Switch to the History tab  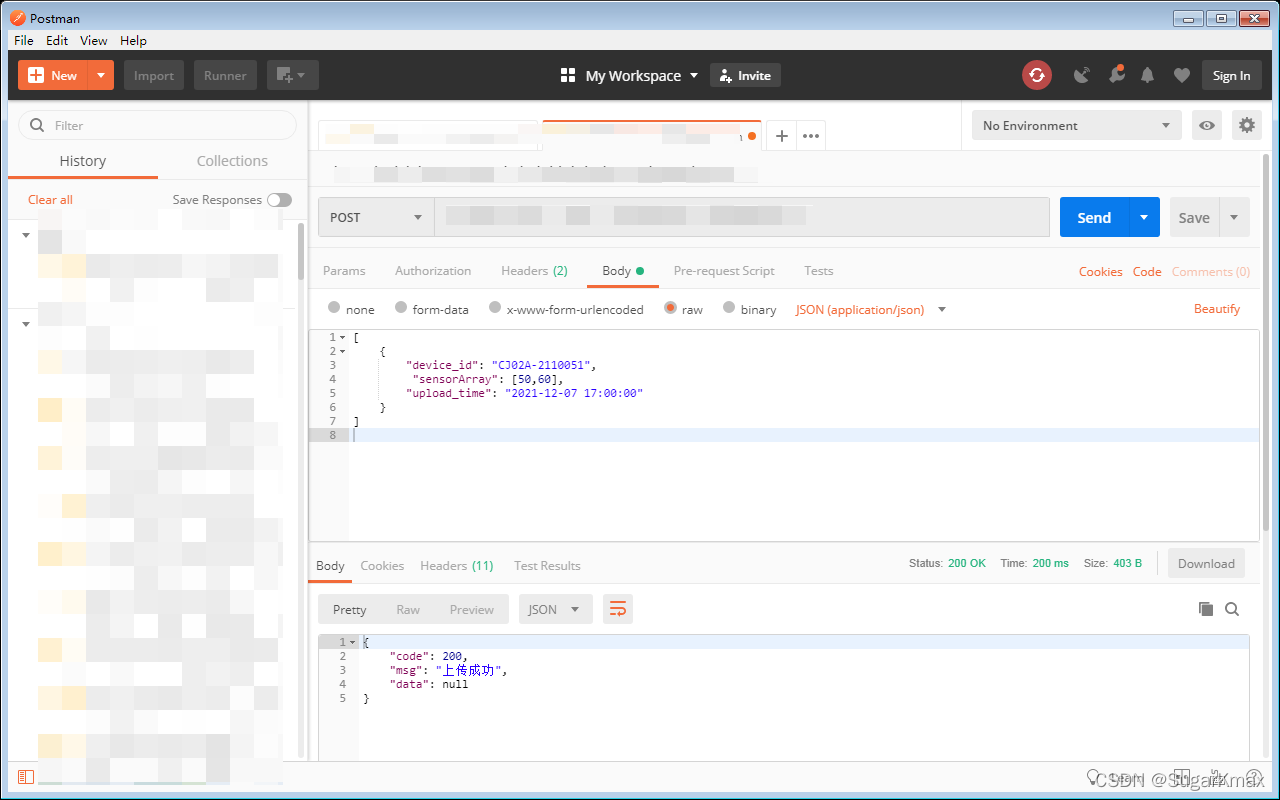click(x=83, y=161)
